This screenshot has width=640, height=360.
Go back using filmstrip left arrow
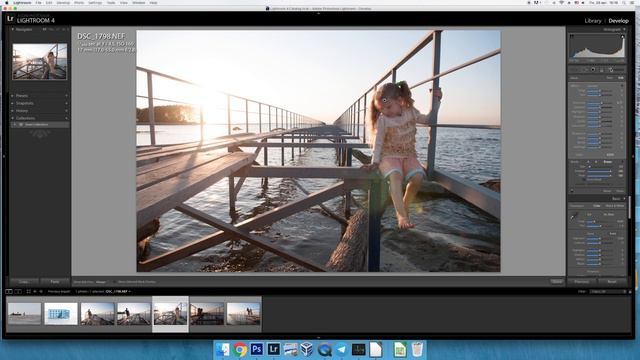point(35,291)
